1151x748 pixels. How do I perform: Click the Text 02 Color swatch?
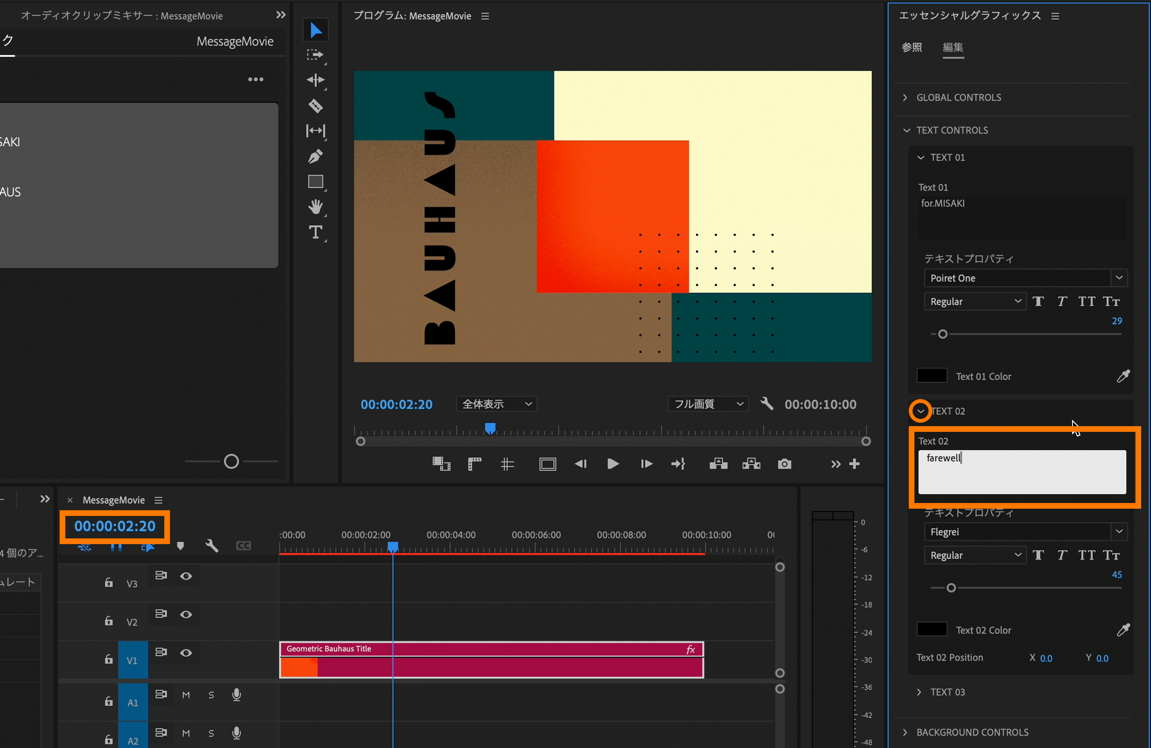pos(932,630)
